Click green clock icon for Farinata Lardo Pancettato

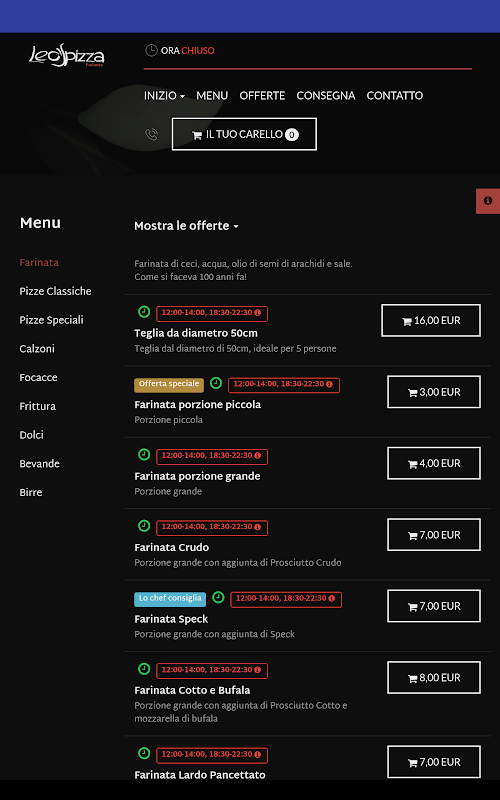[144, 753]
